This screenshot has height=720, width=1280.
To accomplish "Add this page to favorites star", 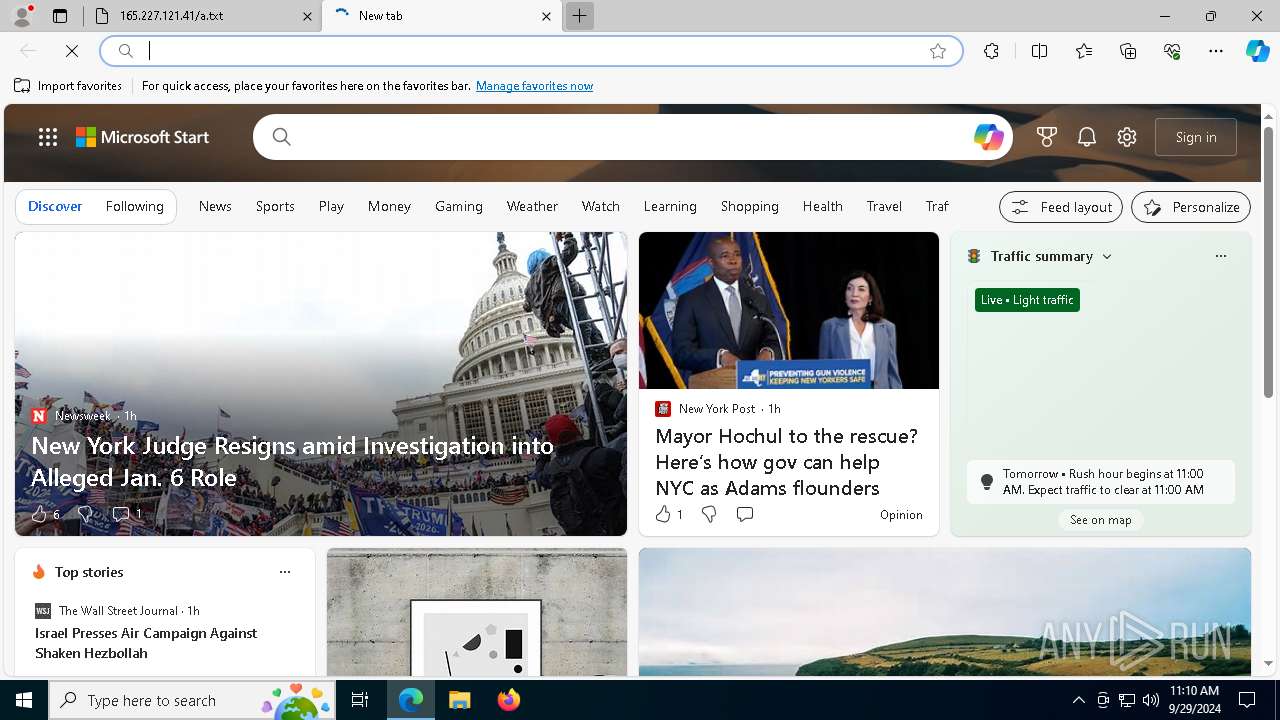I will [x=938, y=51].
